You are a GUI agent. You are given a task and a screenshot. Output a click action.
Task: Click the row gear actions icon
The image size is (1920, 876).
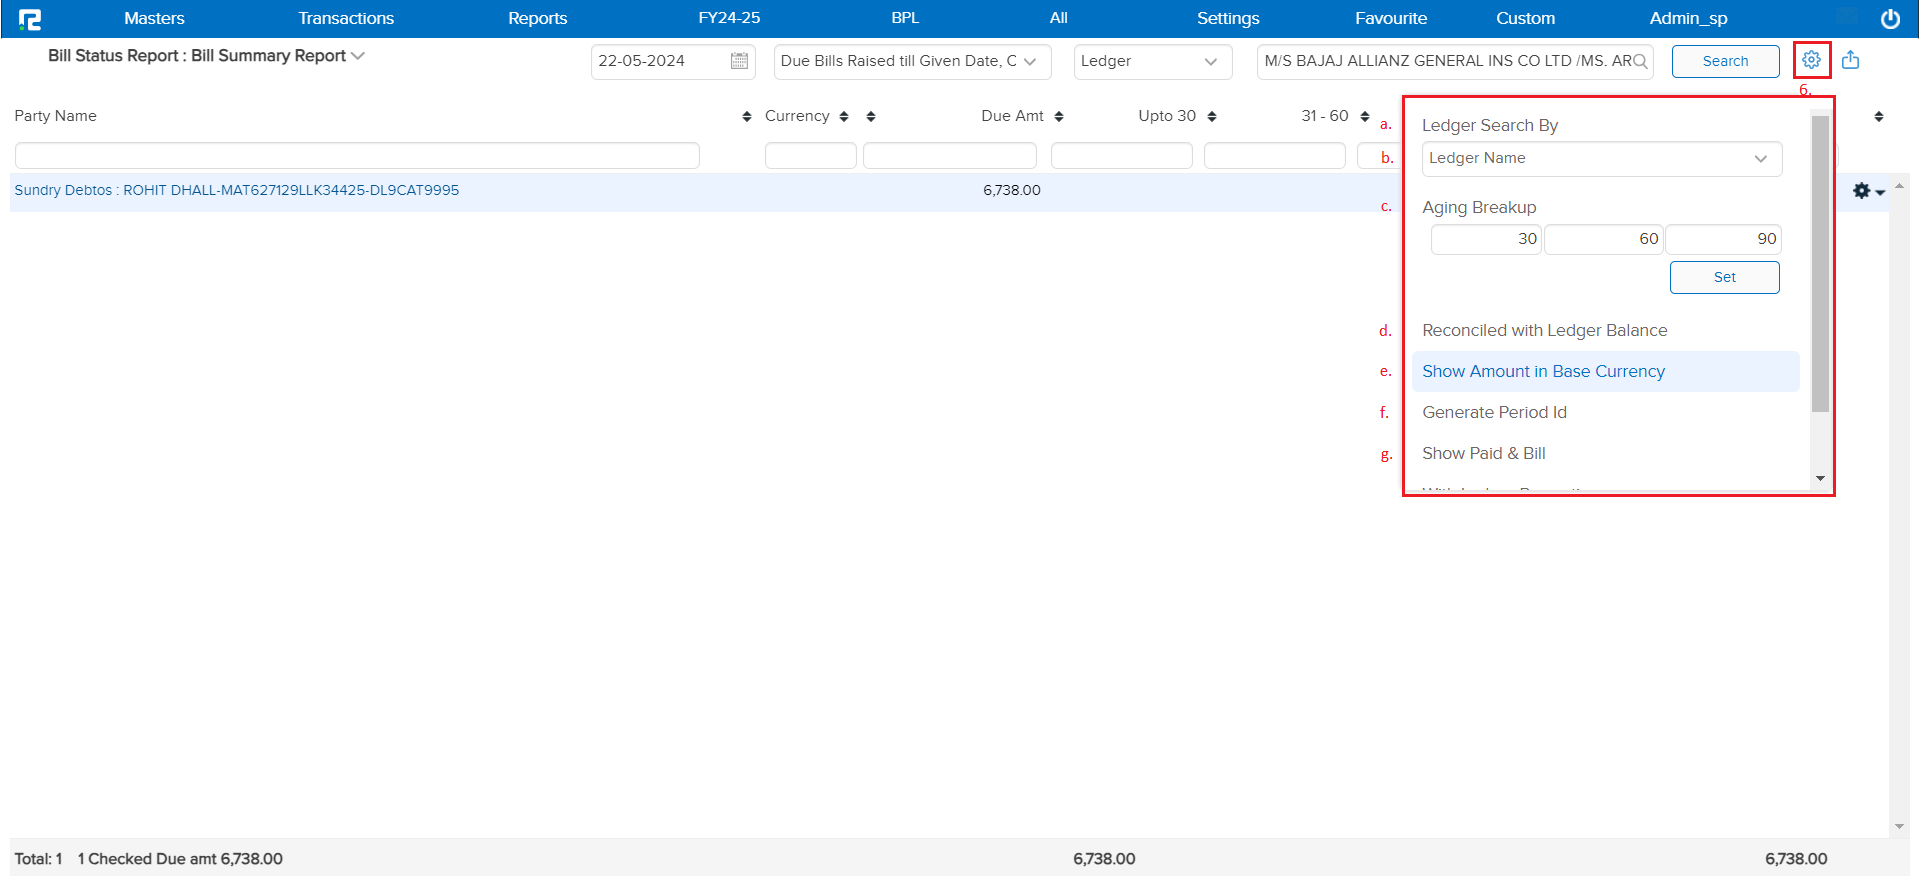1866,191
